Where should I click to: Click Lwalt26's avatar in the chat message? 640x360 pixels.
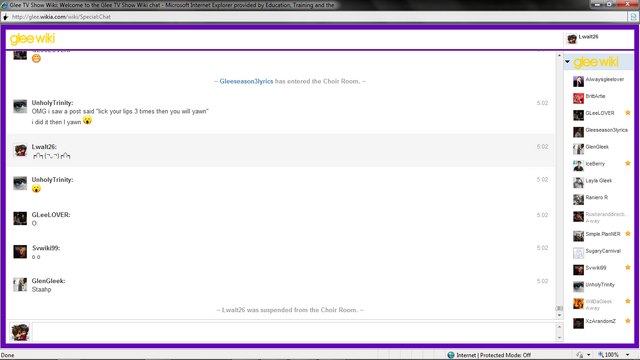pos(20,150)
